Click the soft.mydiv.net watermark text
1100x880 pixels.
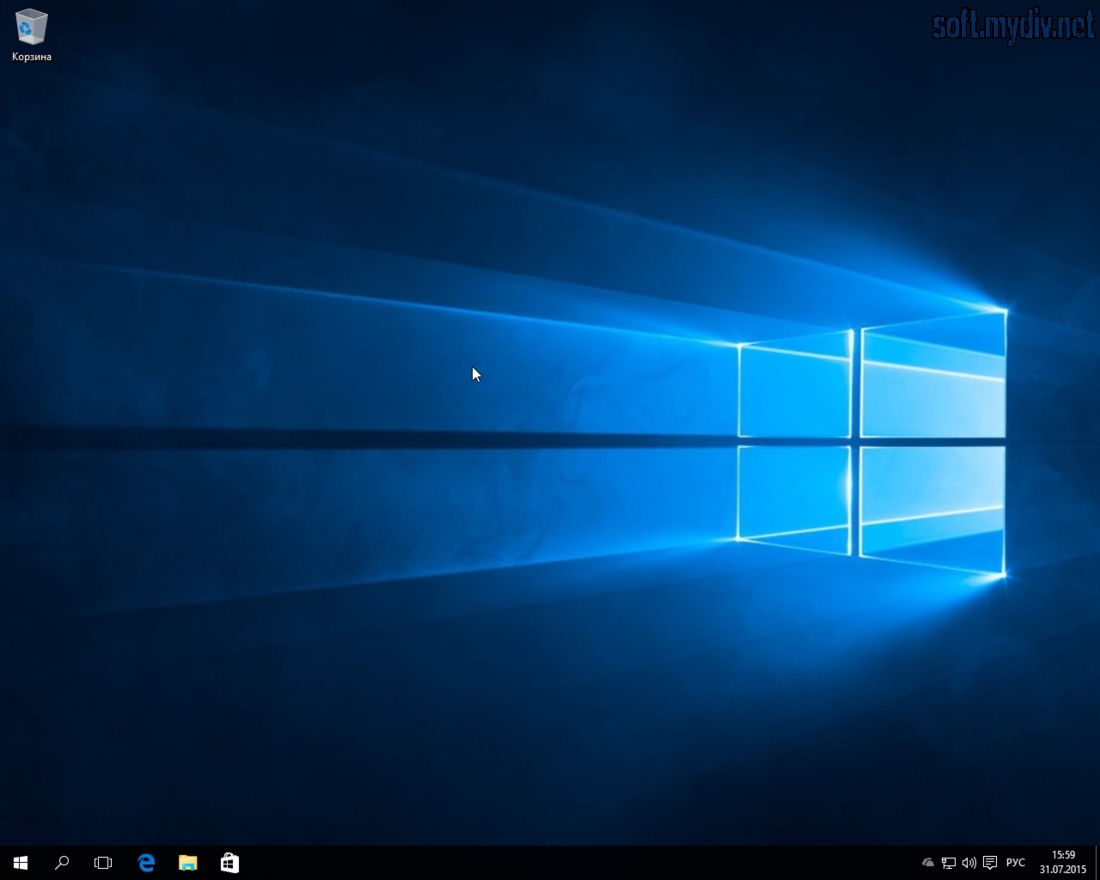click(1013, 26)
